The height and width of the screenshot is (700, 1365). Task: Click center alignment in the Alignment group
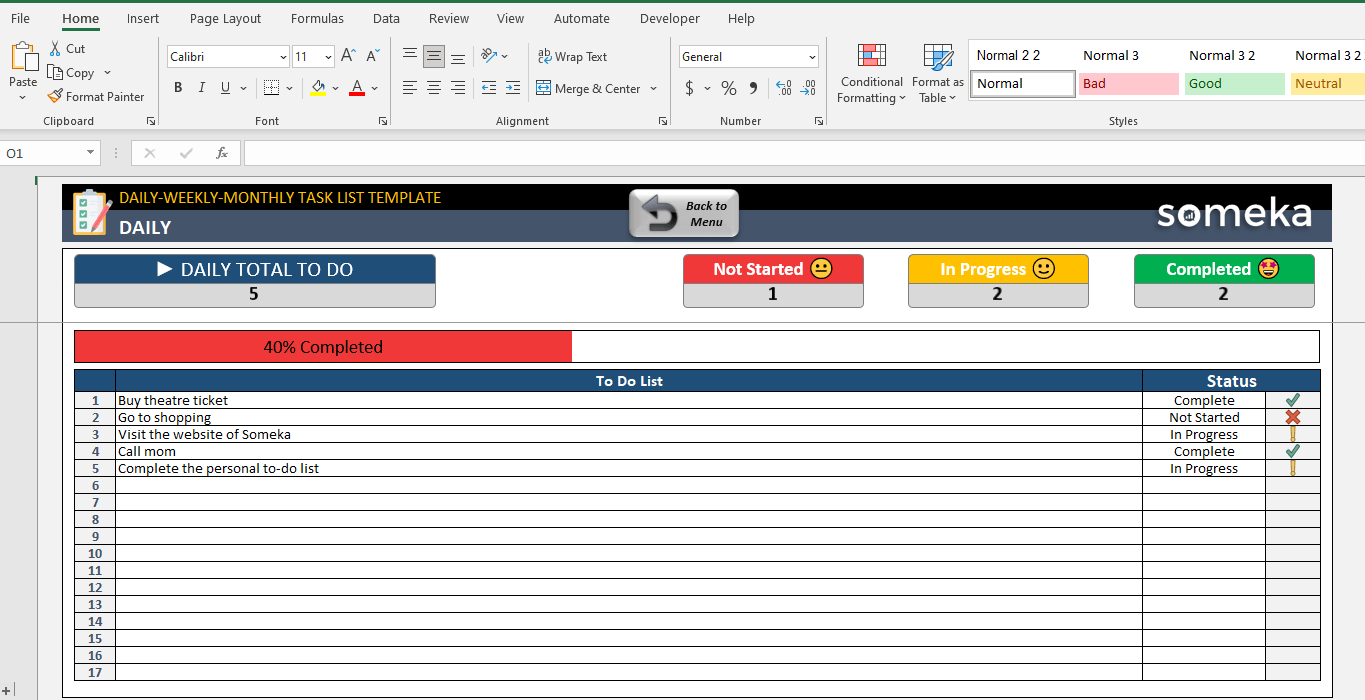434,88
